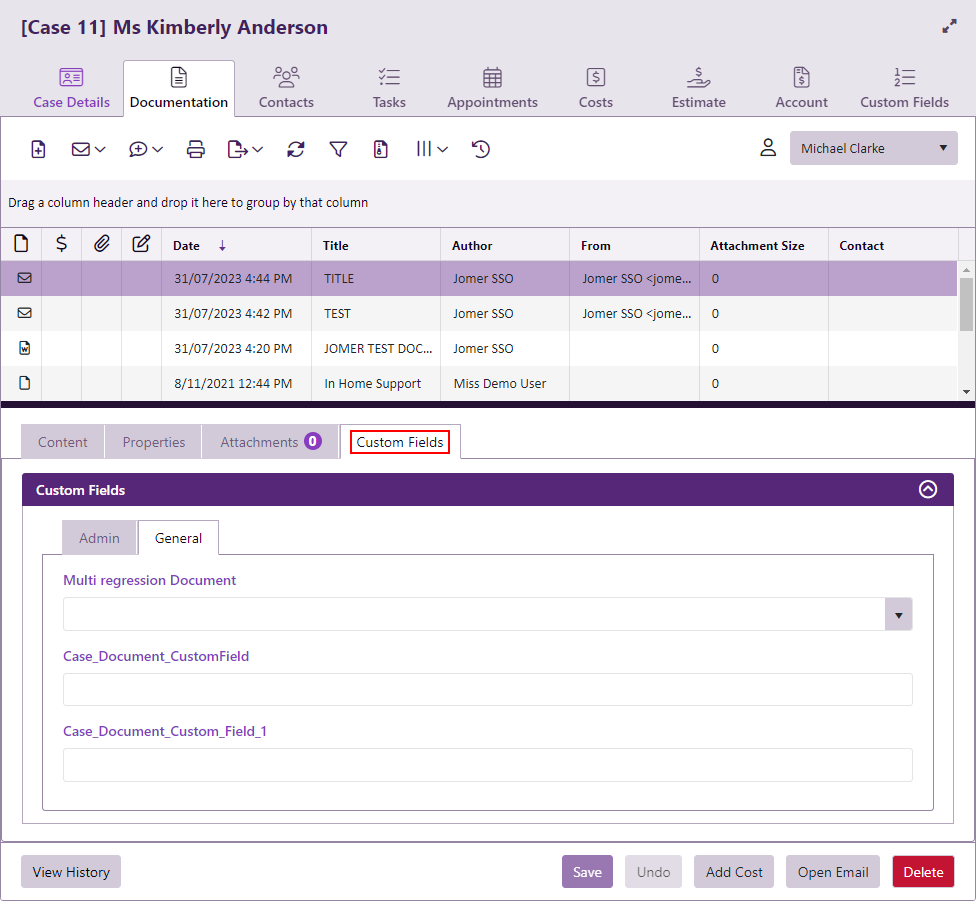Click the expand window arrows icon

tap(949, 27)
